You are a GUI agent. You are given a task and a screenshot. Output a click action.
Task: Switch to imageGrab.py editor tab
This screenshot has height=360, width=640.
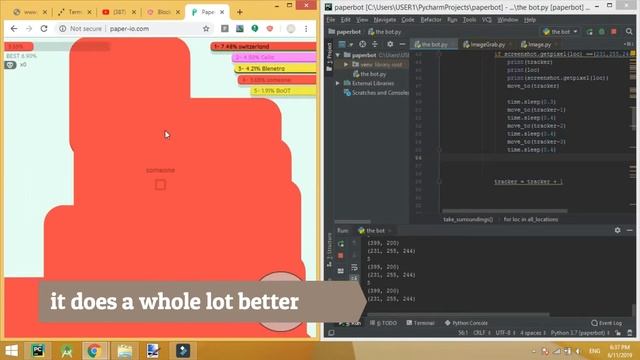(485, 44)
